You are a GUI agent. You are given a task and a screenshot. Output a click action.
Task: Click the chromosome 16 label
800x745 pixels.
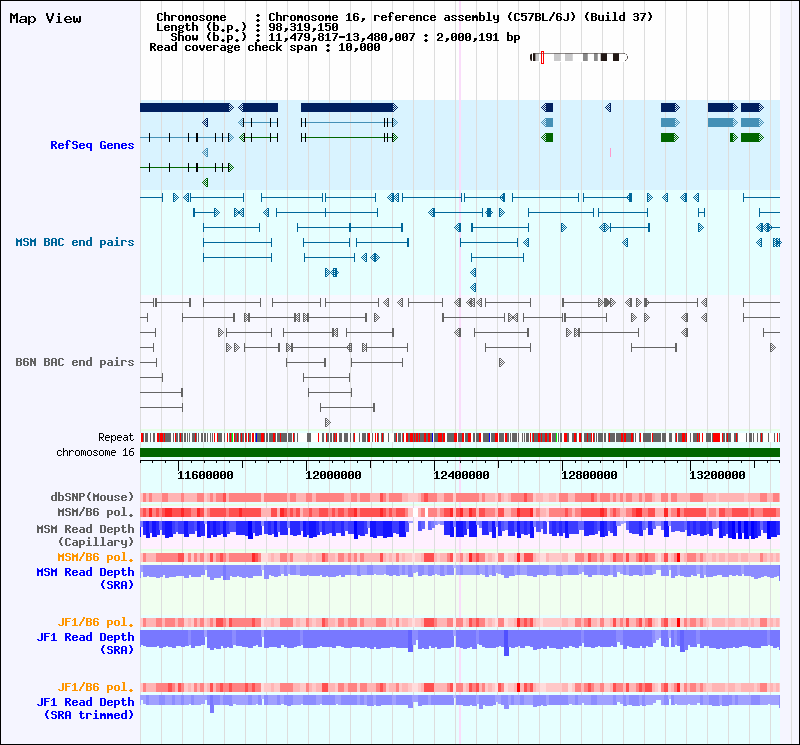point(95,453)
